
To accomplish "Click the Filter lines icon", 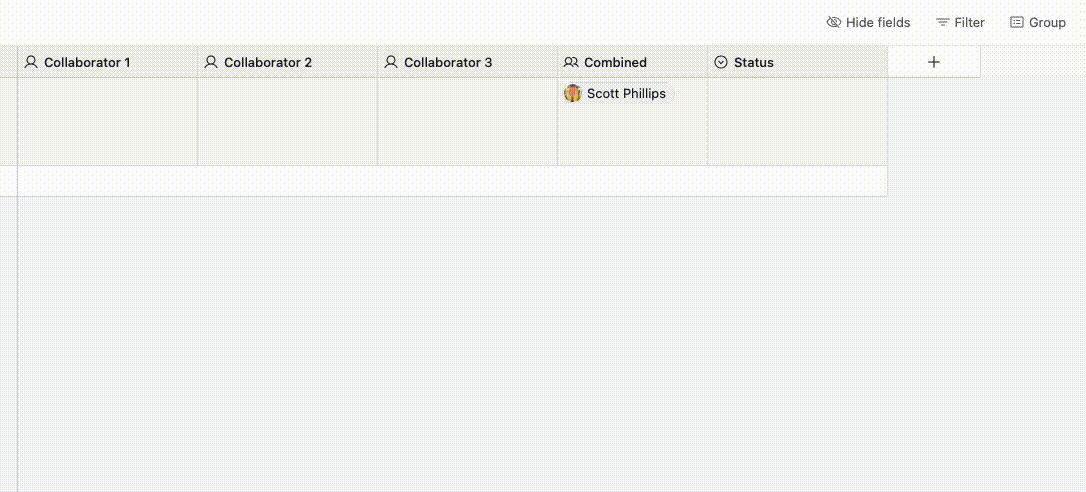I will click(x=943, y=22).
